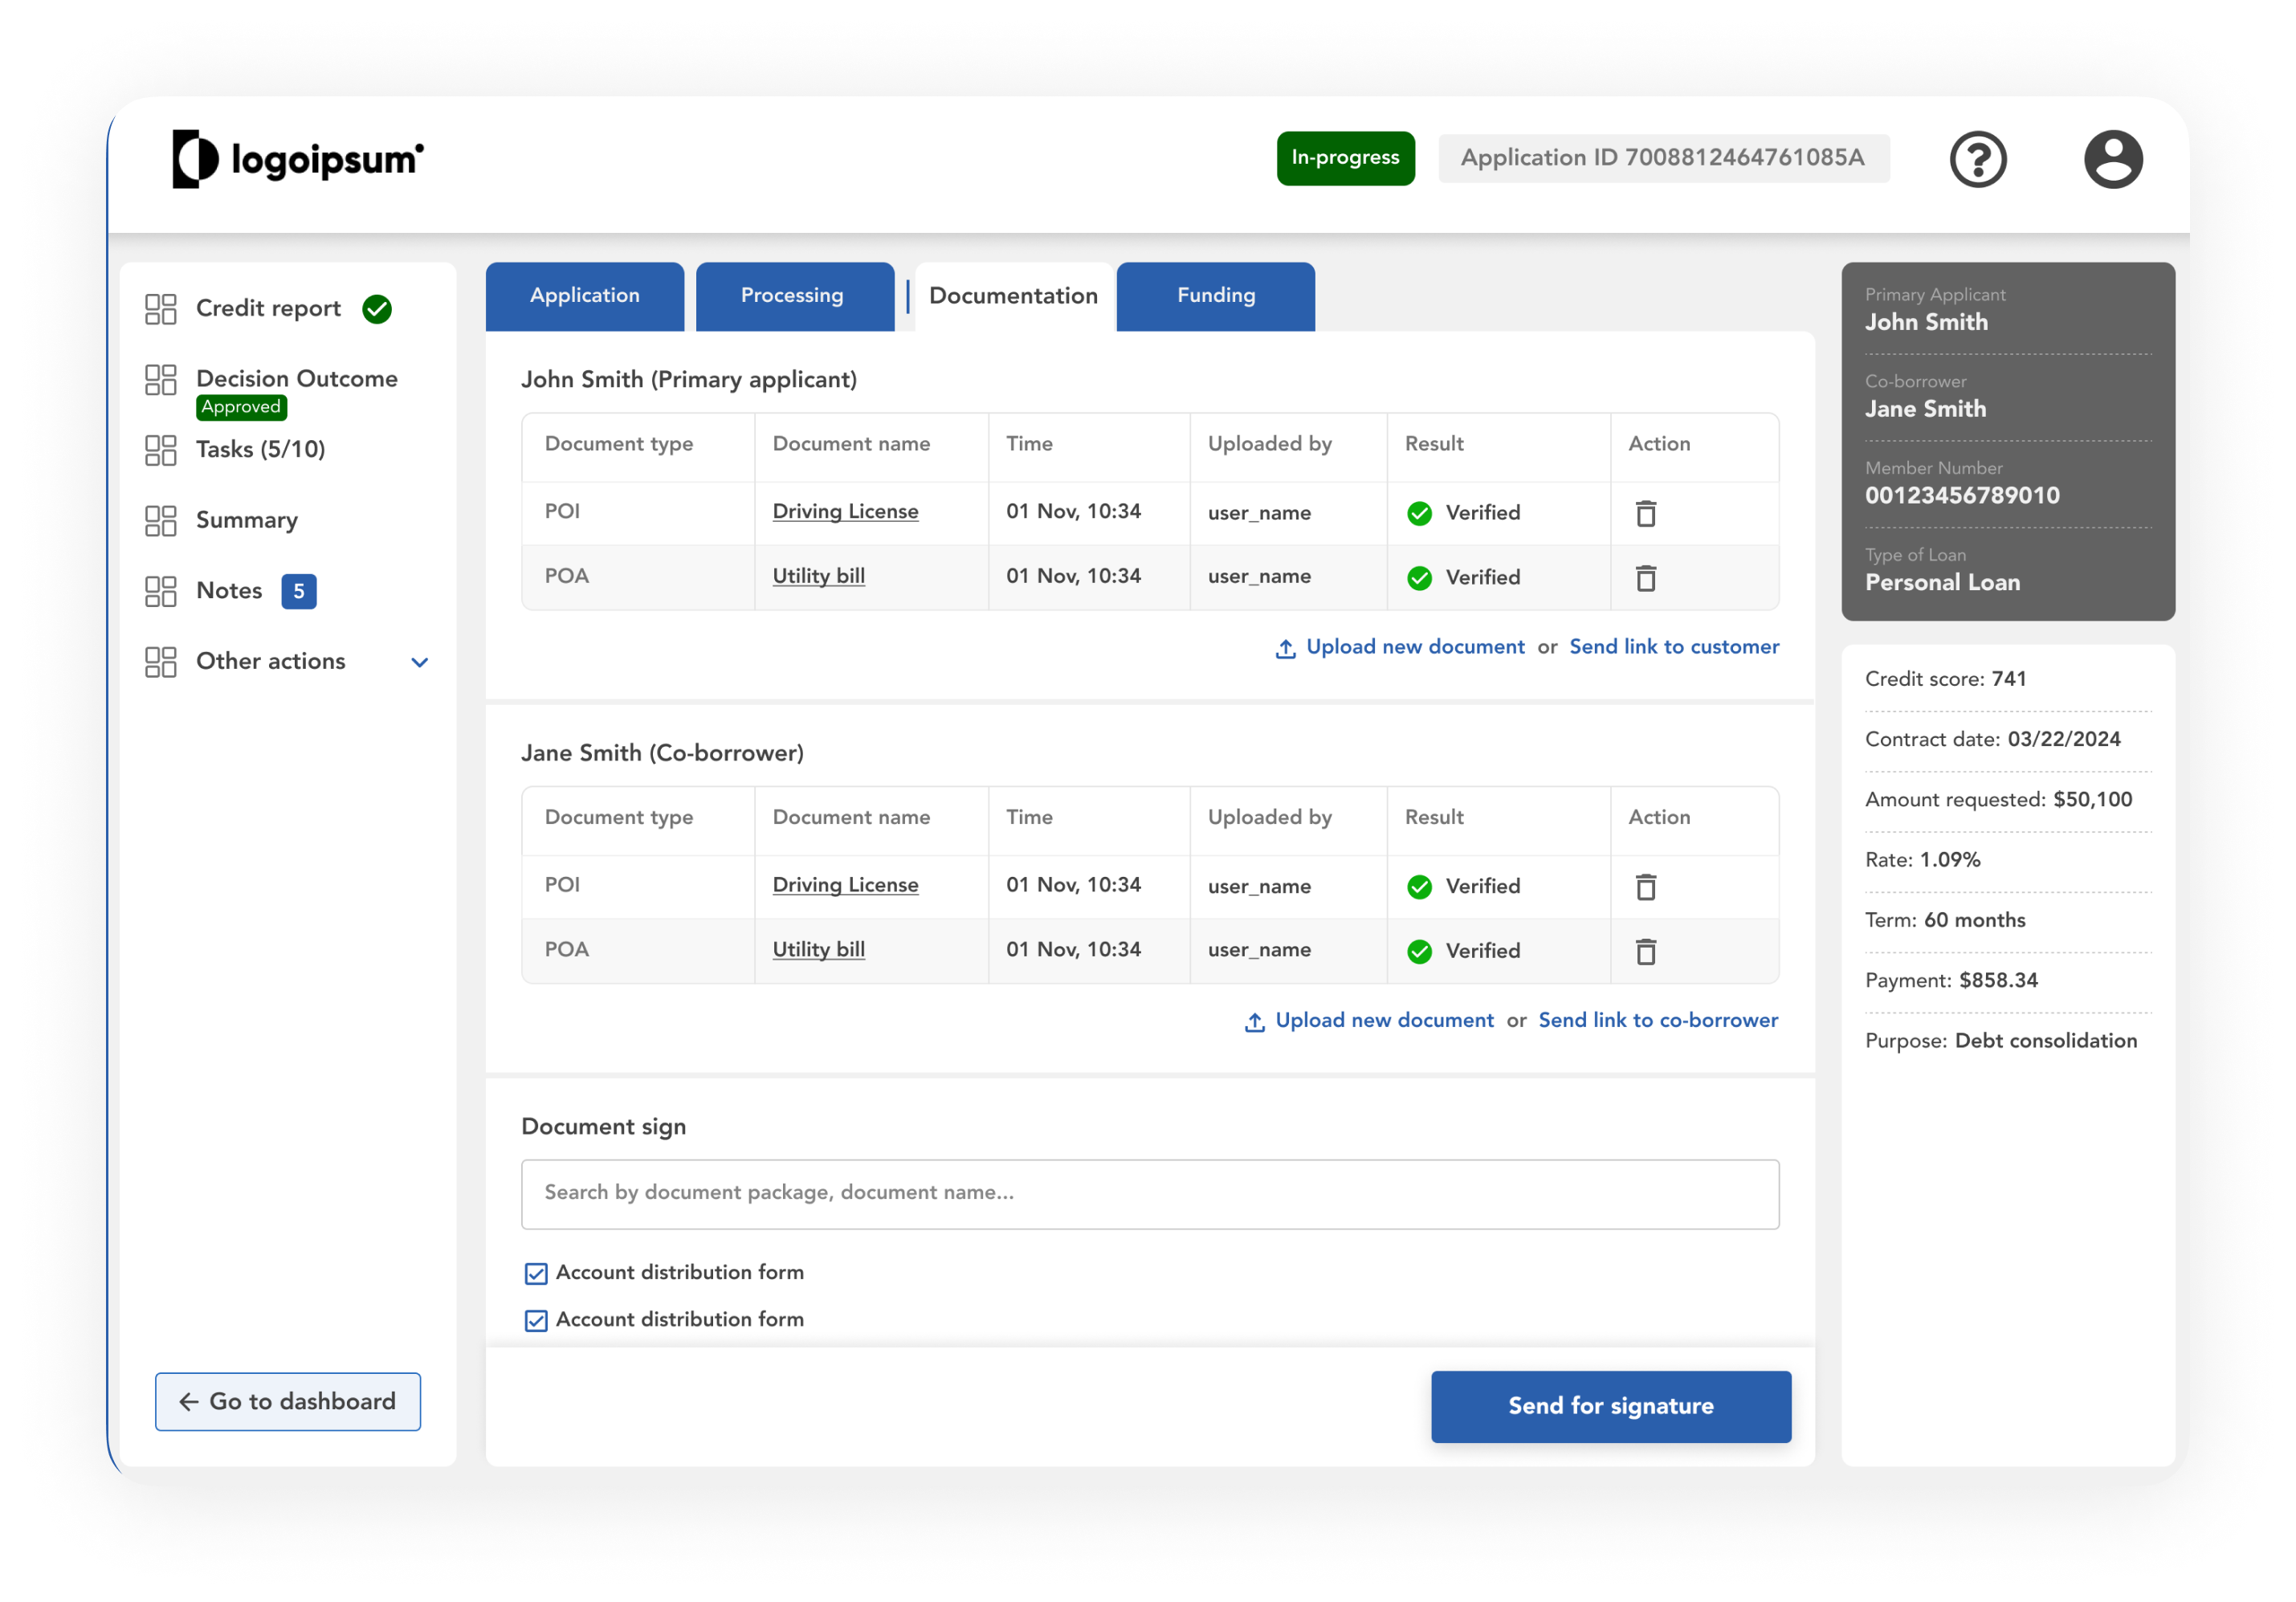Click Personal Loan type of loan text
The image size is (2296, 1602).
[x=1942, y=583]
